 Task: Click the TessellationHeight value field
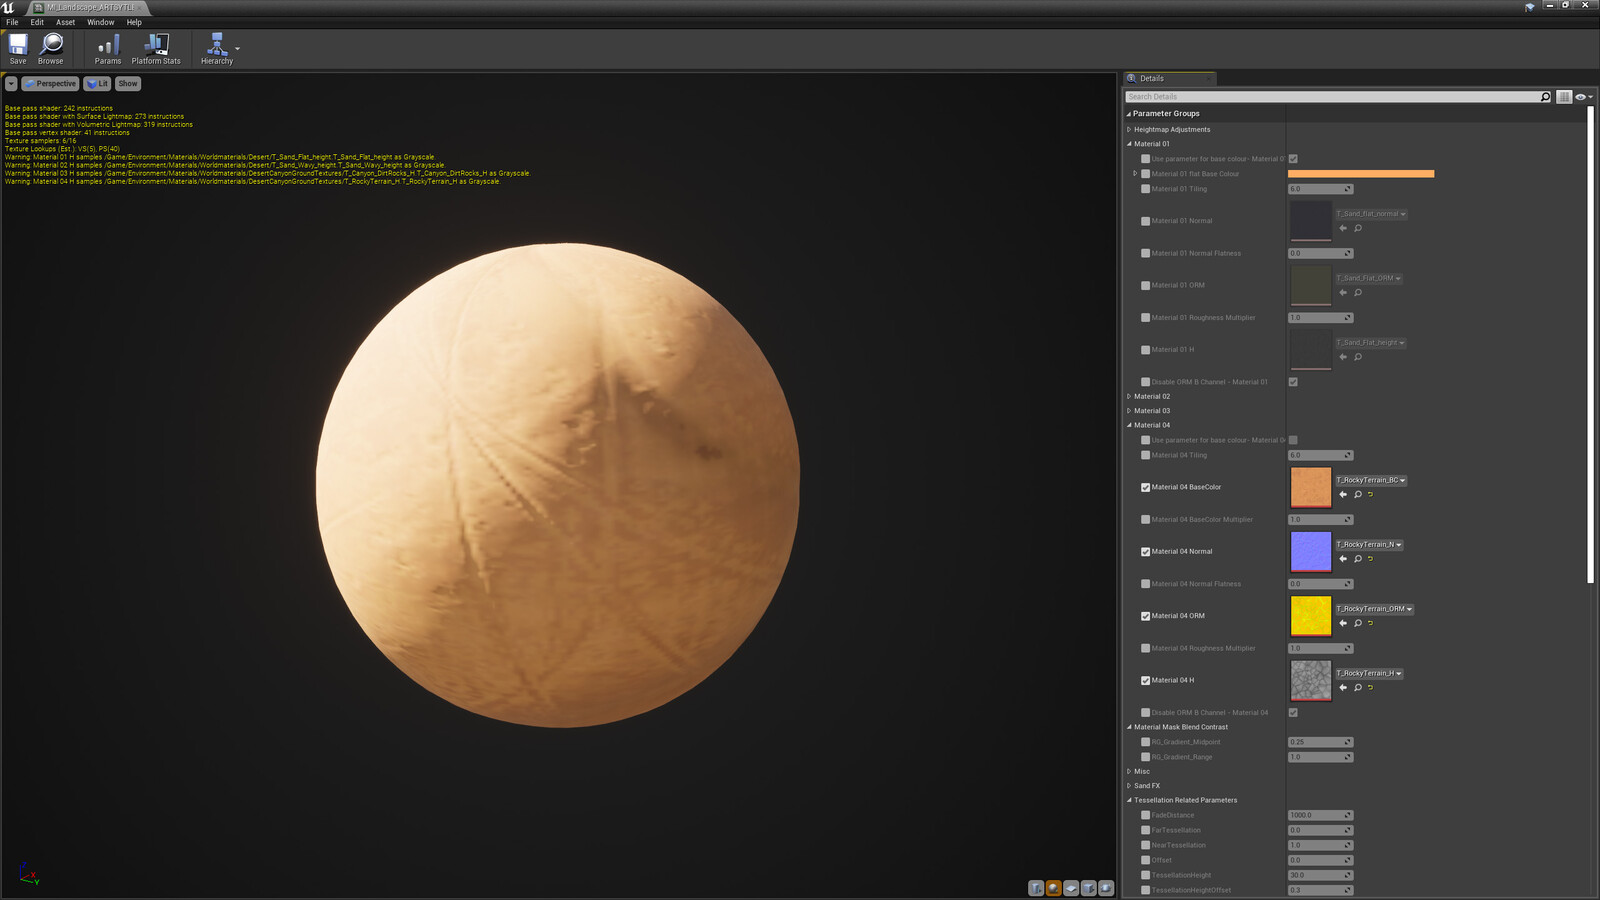click(x=1320, y=875)
